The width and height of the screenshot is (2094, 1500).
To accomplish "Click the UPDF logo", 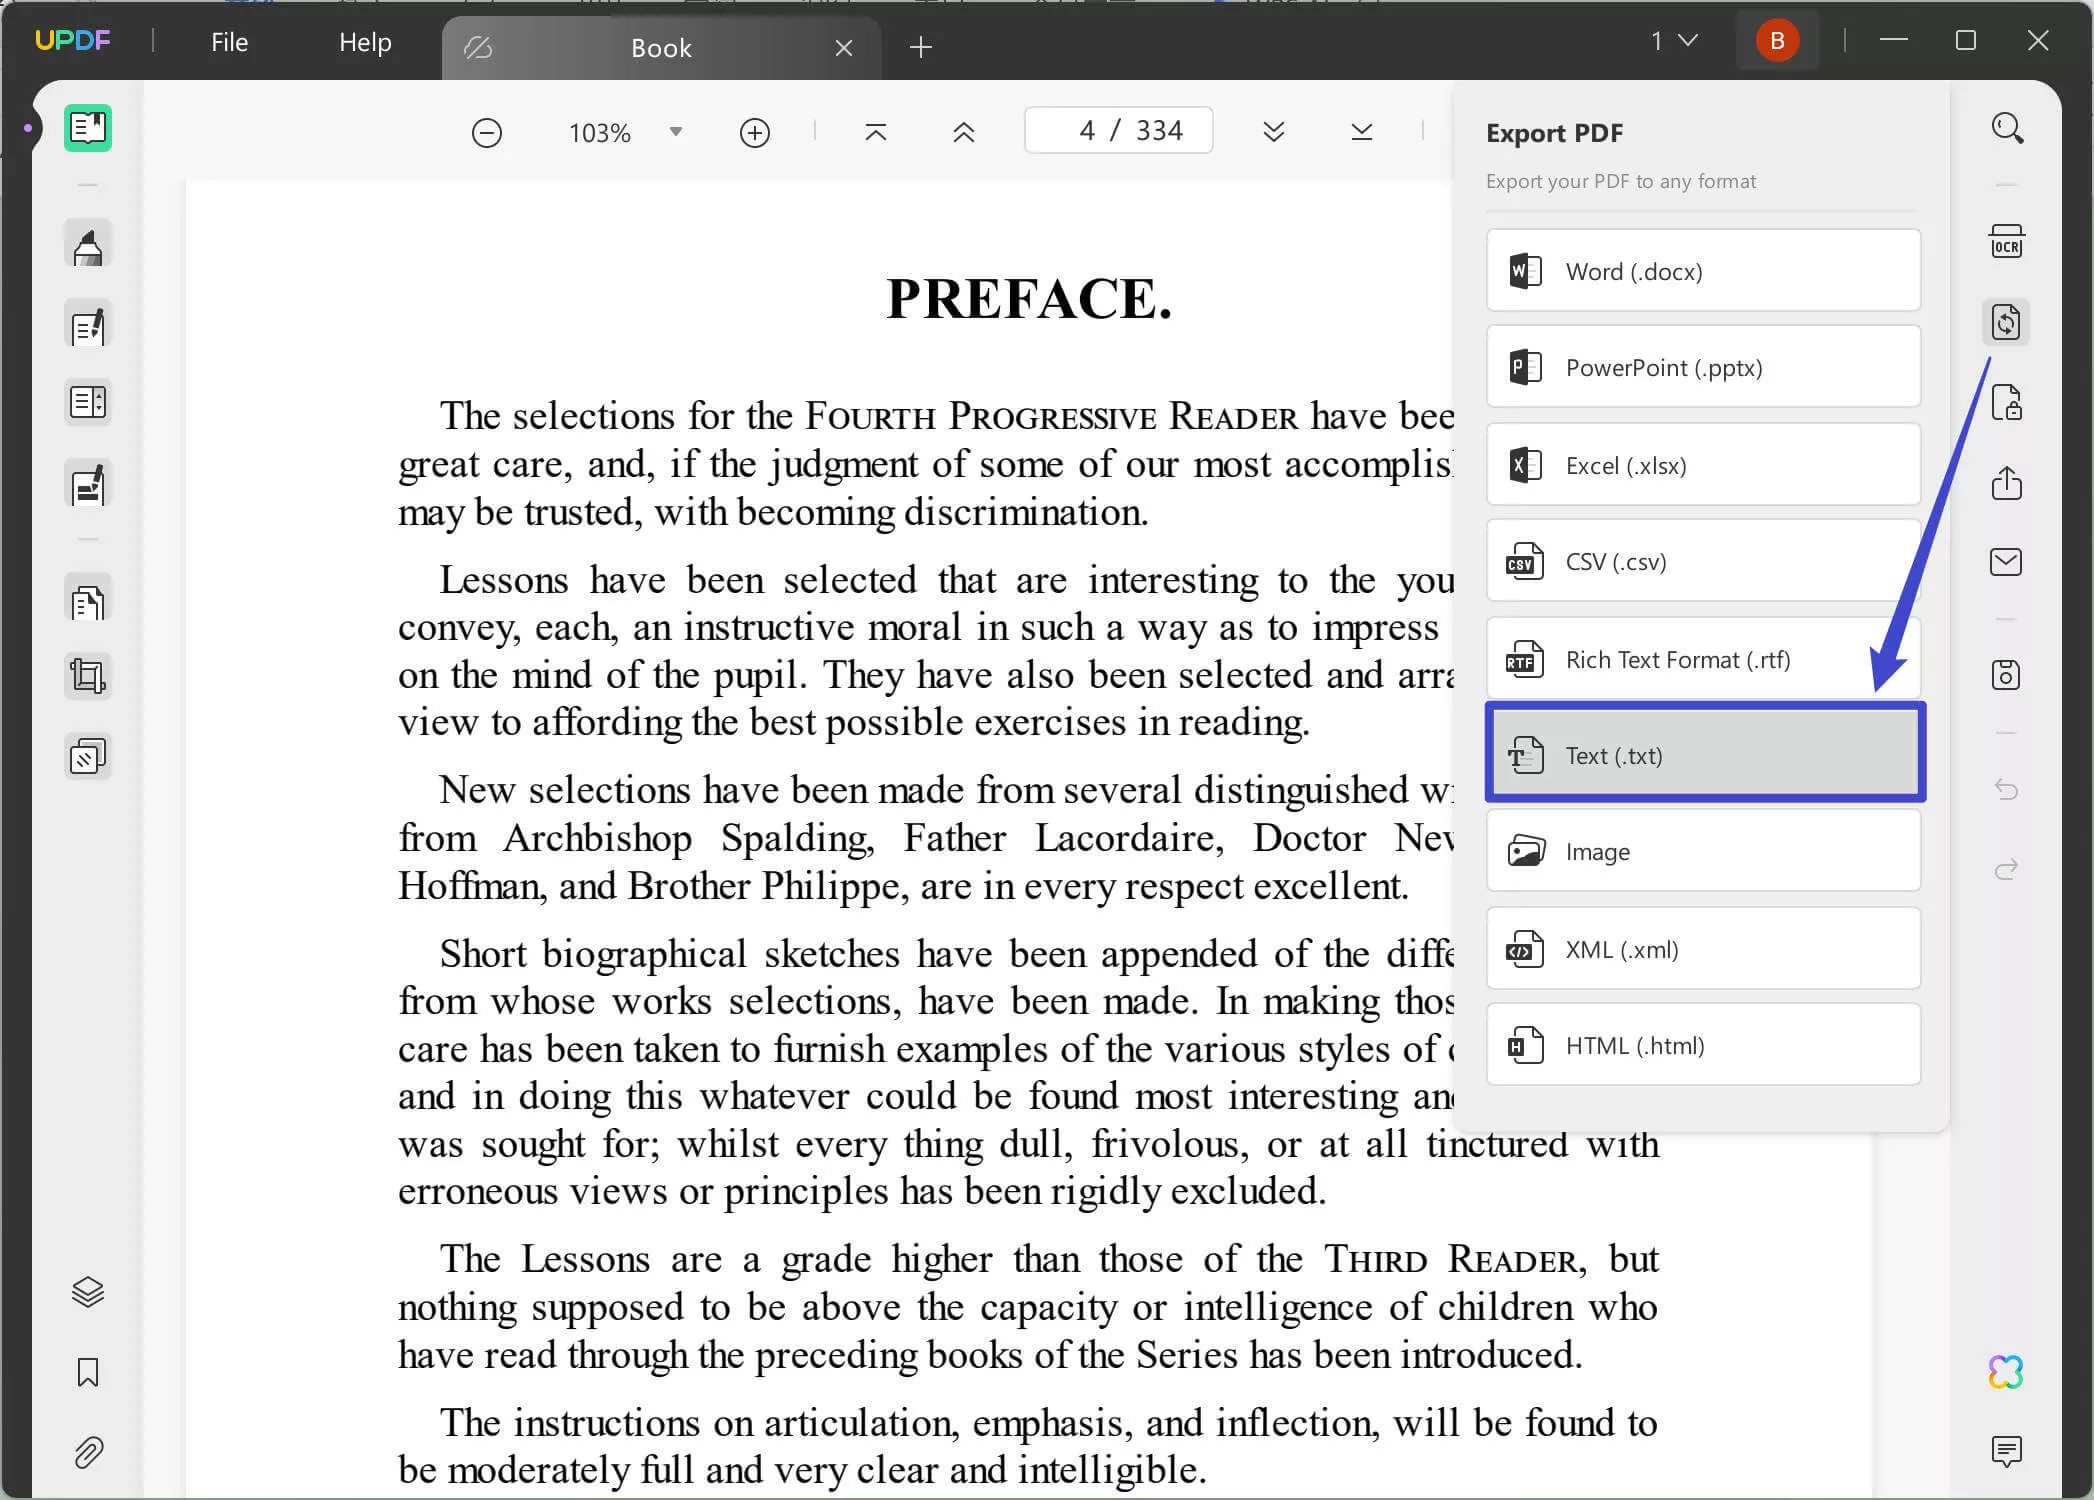I will pos(72,40).
